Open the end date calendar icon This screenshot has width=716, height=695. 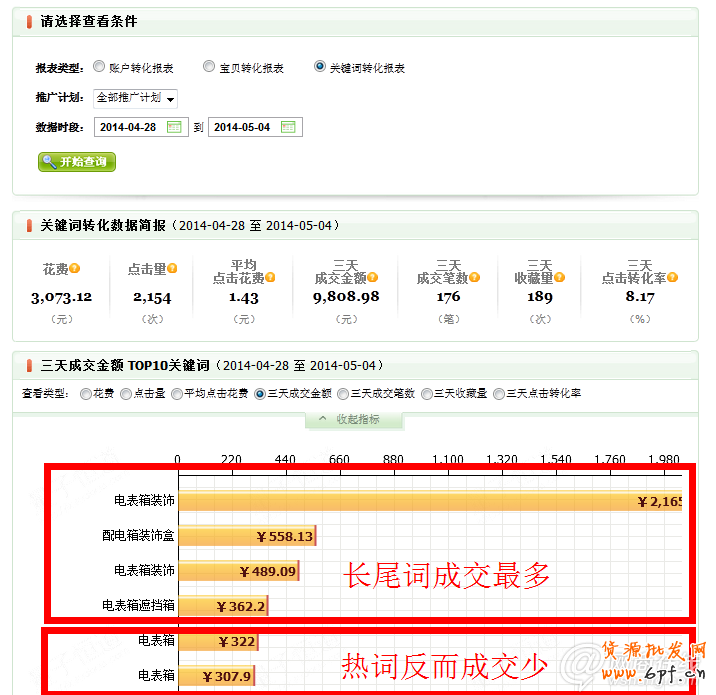click(x=288, y=127)
